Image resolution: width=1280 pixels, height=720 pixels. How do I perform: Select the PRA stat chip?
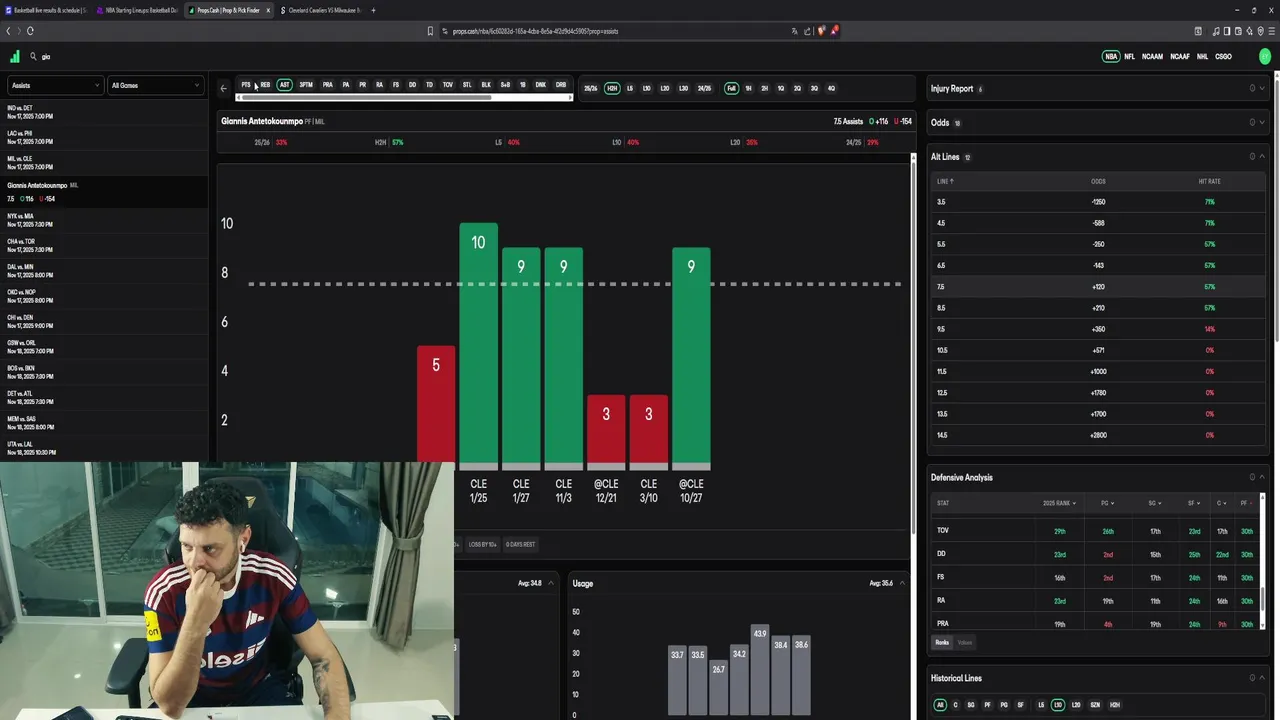(x=328, y=85)
